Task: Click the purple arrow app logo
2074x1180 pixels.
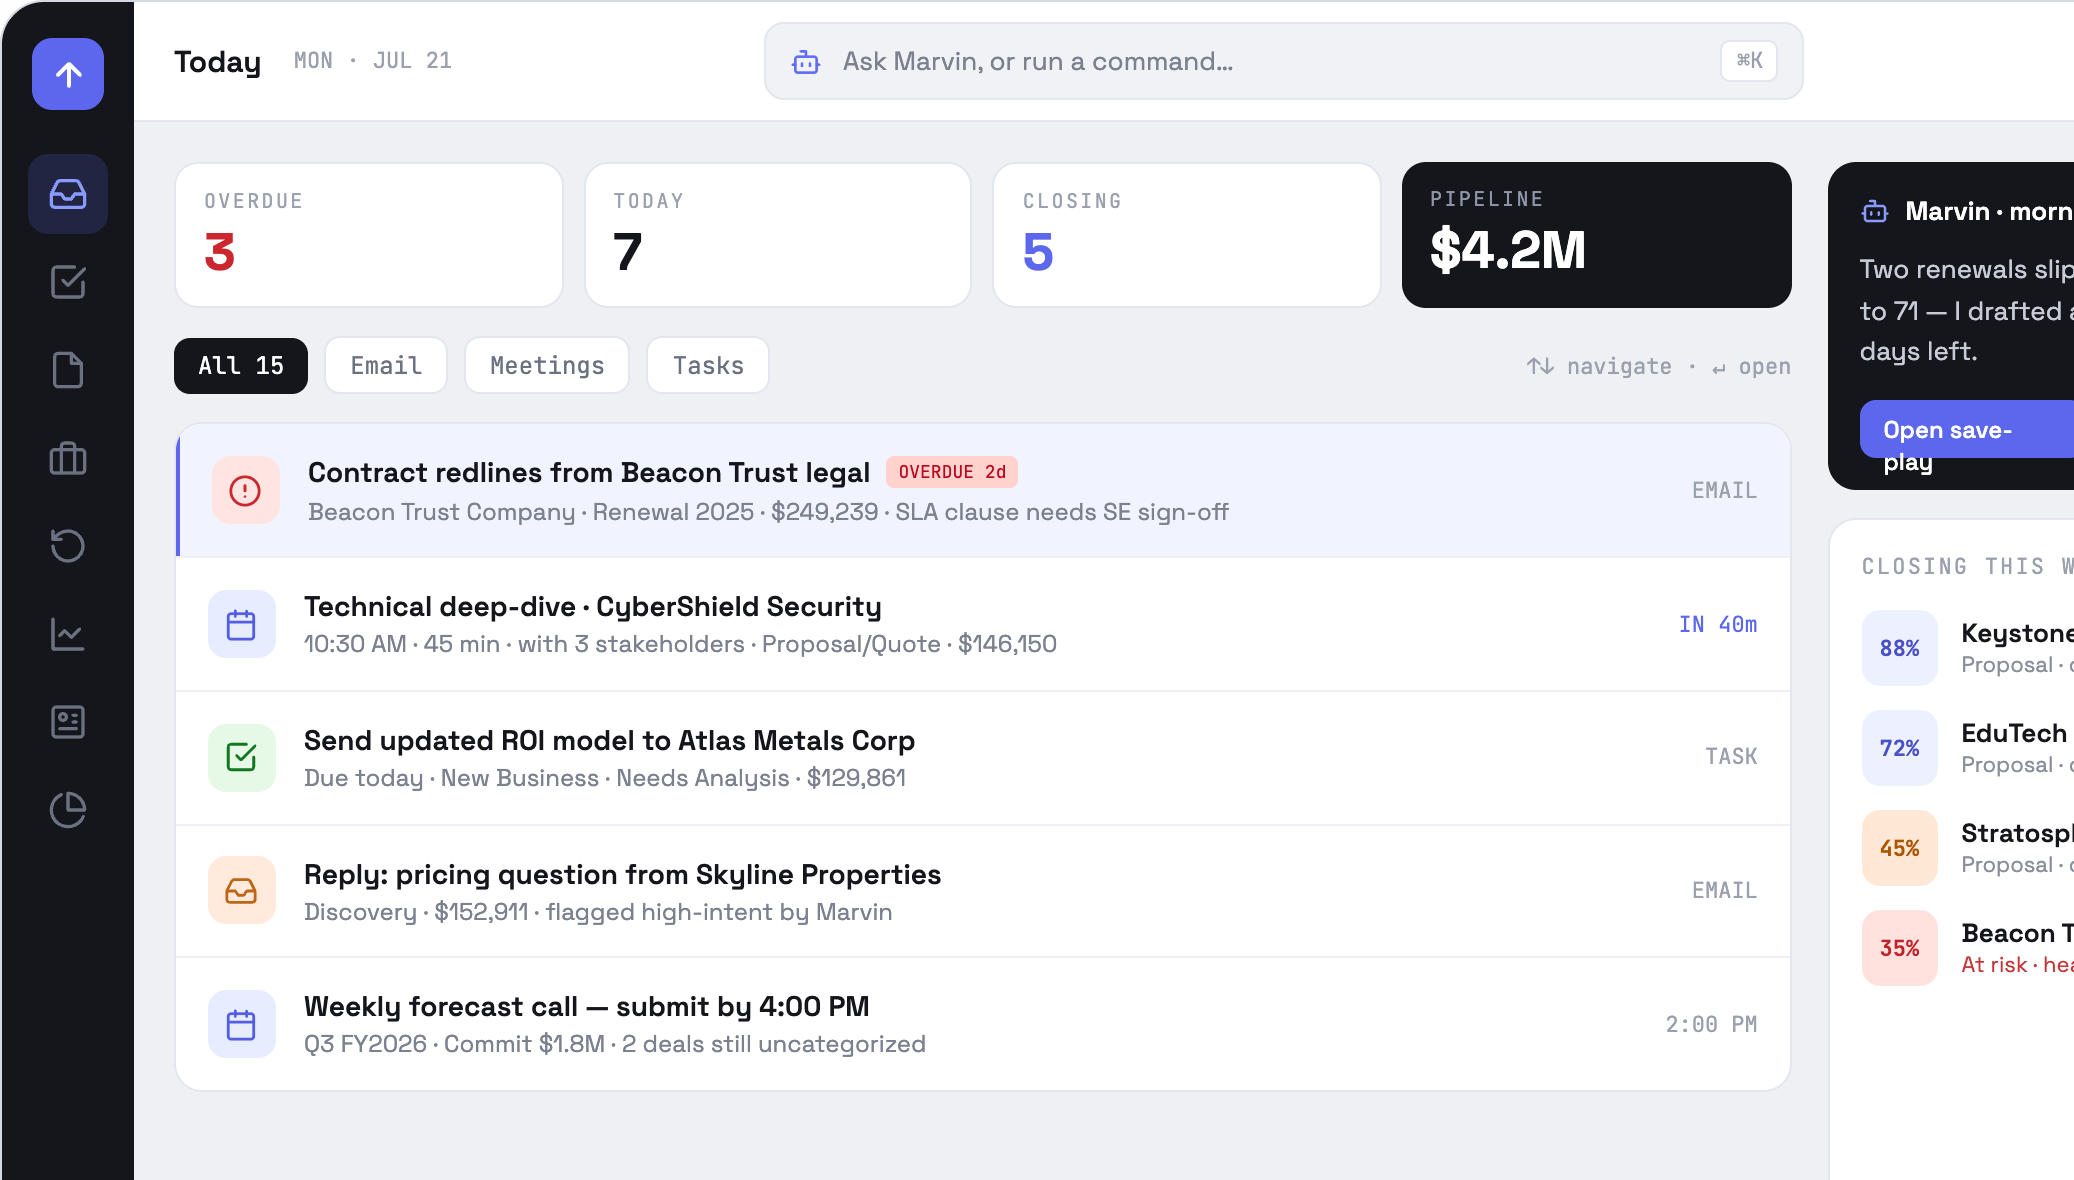Action: point(68,74)
